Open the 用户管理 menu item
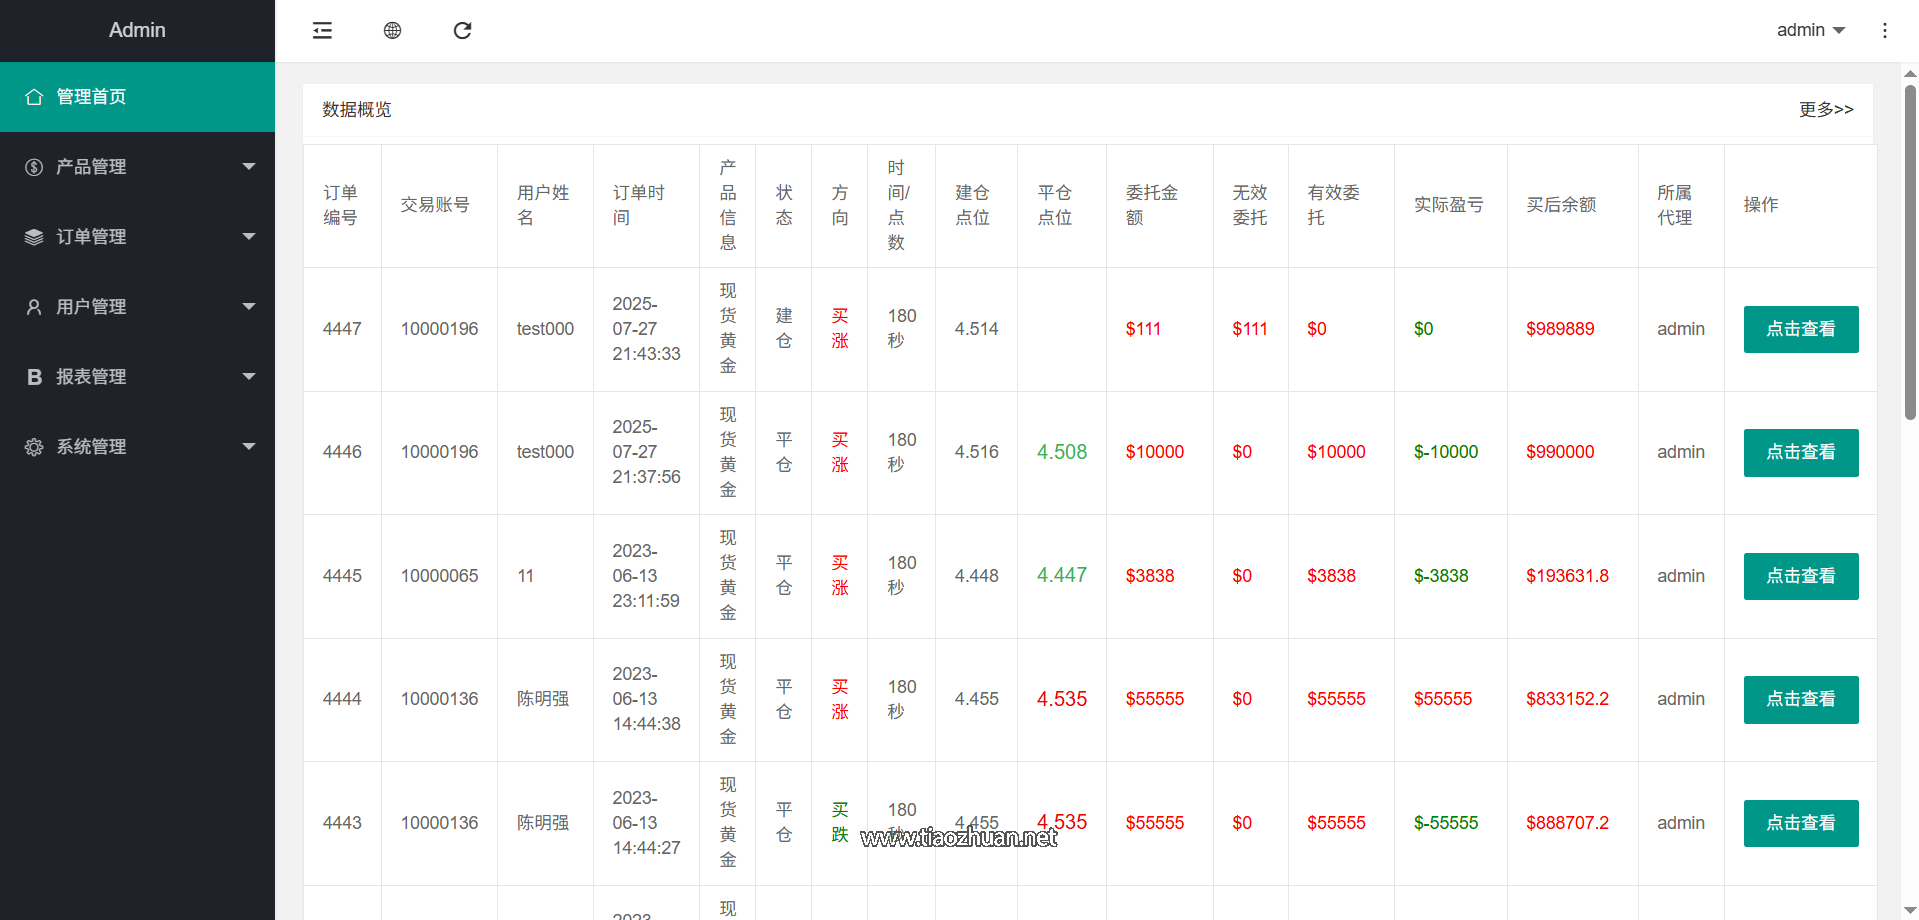This screenshot has height=920, width=1919. coord(137,307)
